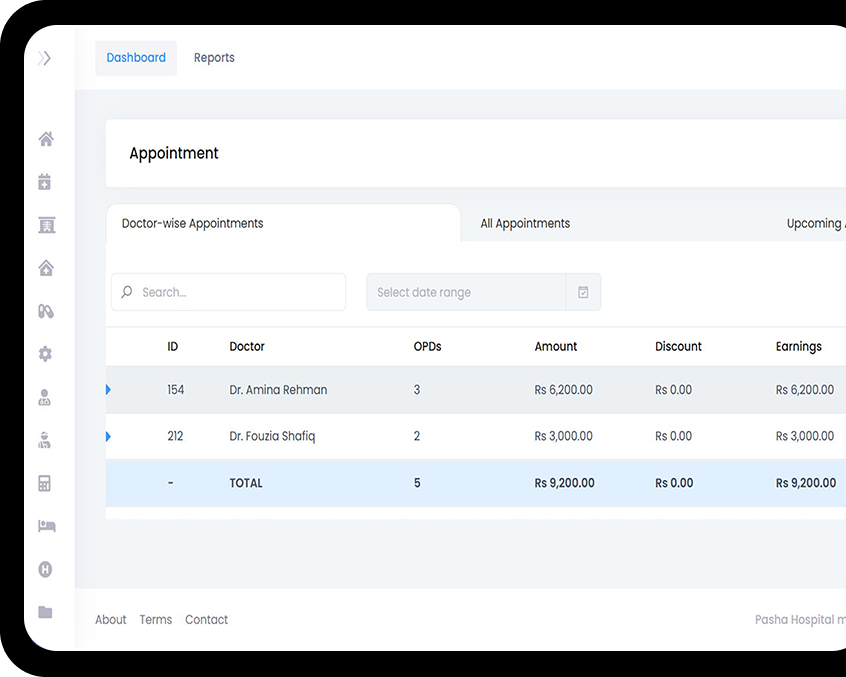The image size is (846, 677).
Task: Open the Home icon in sidebar
Action: (x=45, y=139)
